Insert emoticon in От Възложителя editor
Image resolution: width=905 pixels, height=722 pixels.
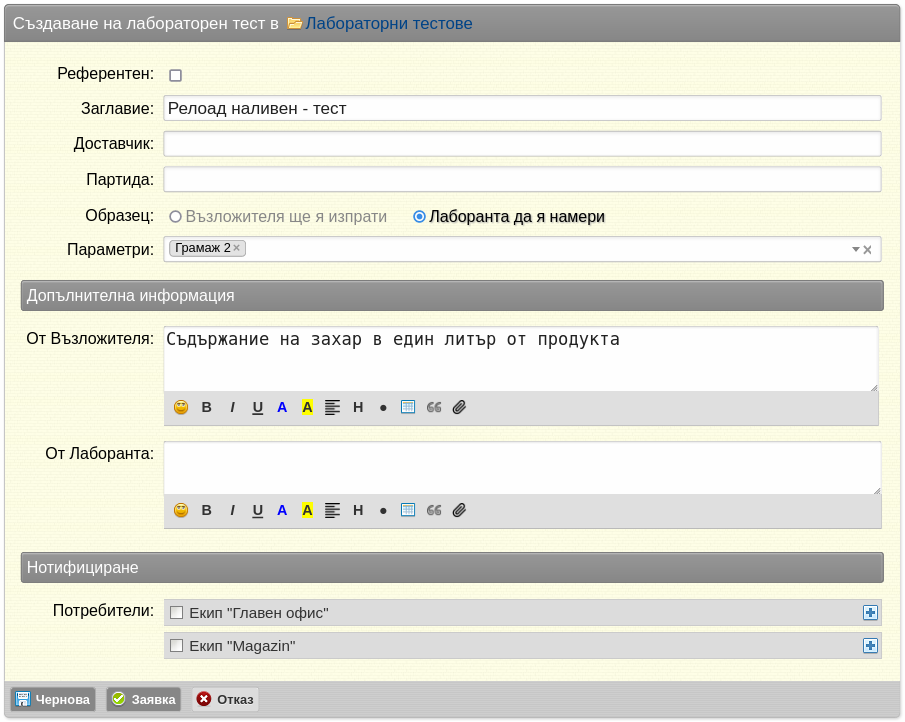[x=181, y=407]
